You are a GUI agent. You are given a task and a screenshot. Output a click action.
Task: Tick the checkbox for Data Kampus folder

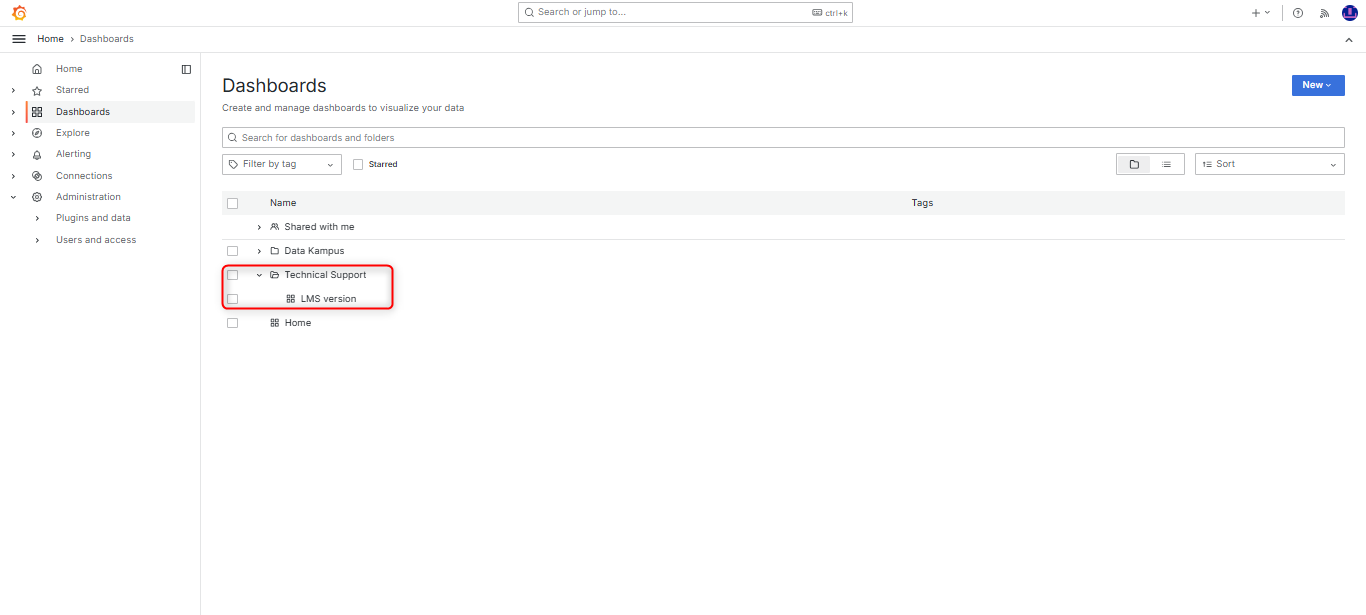(232, 251)
